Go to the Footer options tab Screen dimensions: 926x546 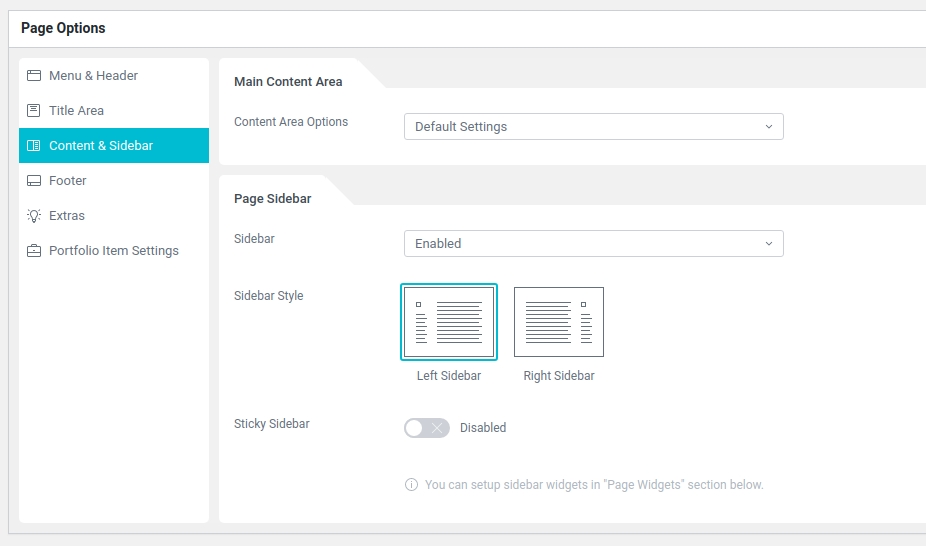tap(68, 181)
